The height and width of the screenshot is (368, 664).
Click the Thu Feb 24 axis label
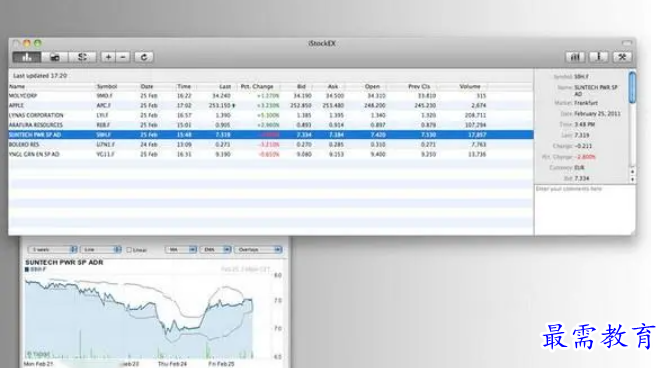(172, 364)
